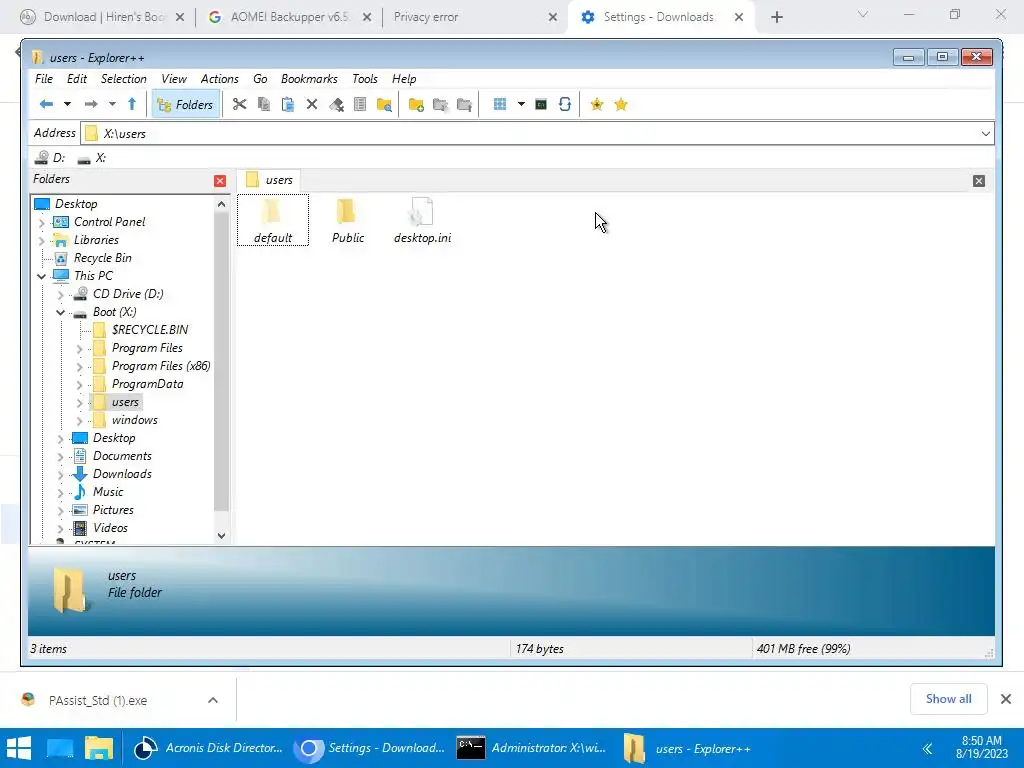
Task: Open the Tools menu
Action: pos(364,79)
